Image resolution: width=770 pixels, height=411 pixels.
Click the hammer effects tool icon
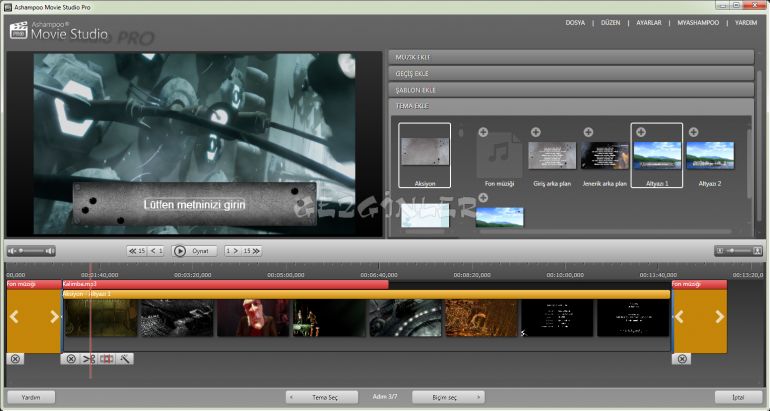(x=125, y=359)
